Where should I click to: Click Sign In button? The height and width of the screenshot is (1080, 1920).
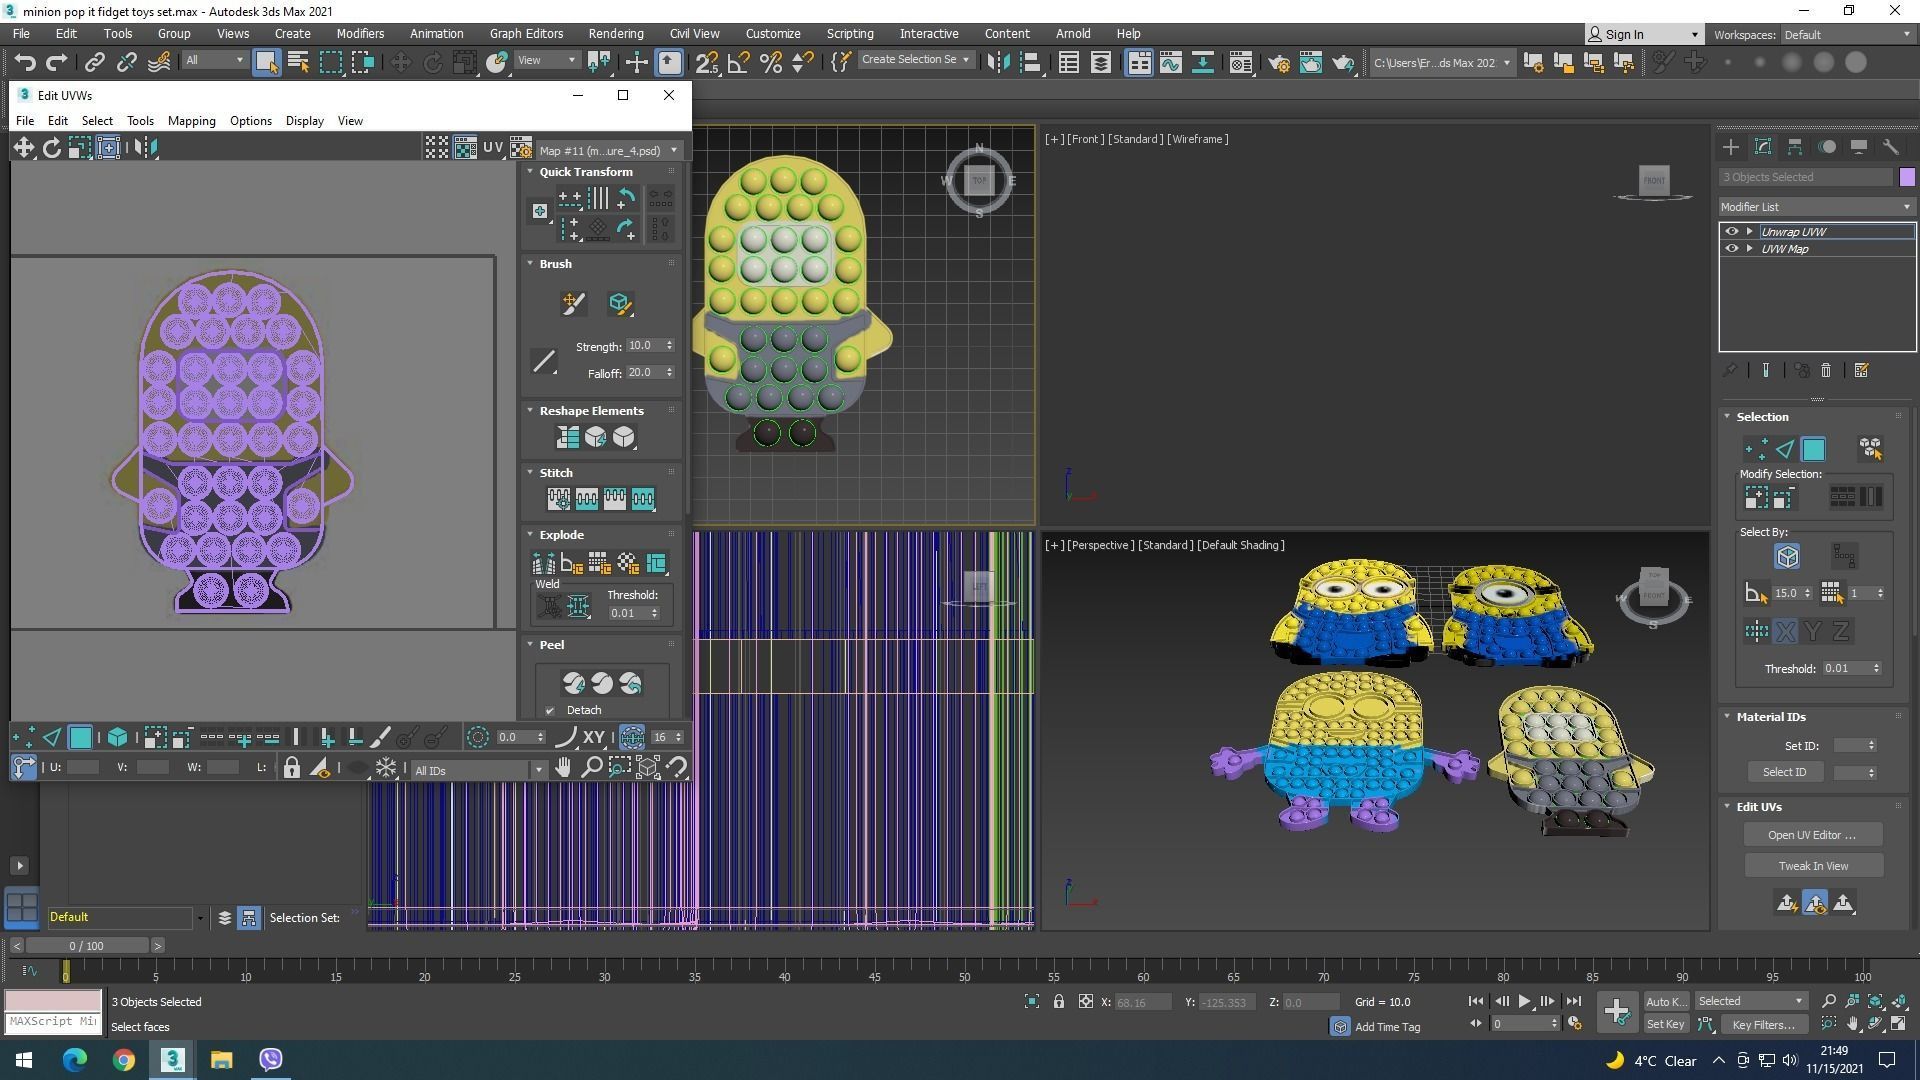1644,34
